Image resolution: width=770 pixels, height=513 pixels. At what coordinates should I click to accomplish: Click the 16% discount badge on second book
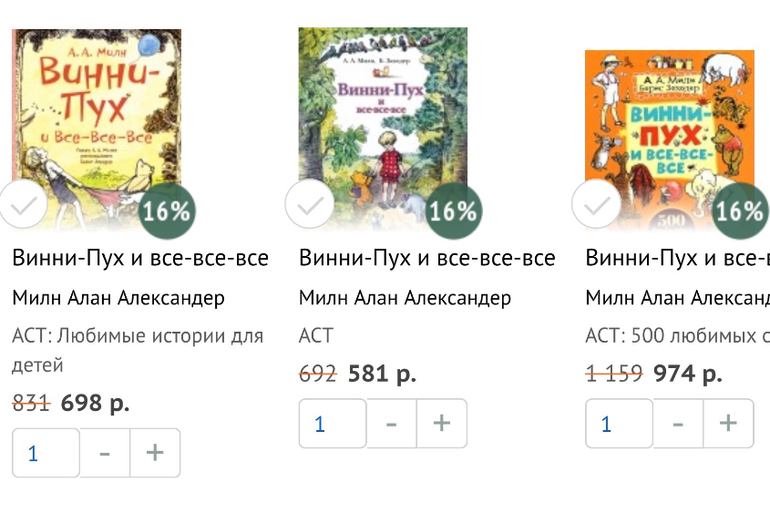[x=453, y=211]
